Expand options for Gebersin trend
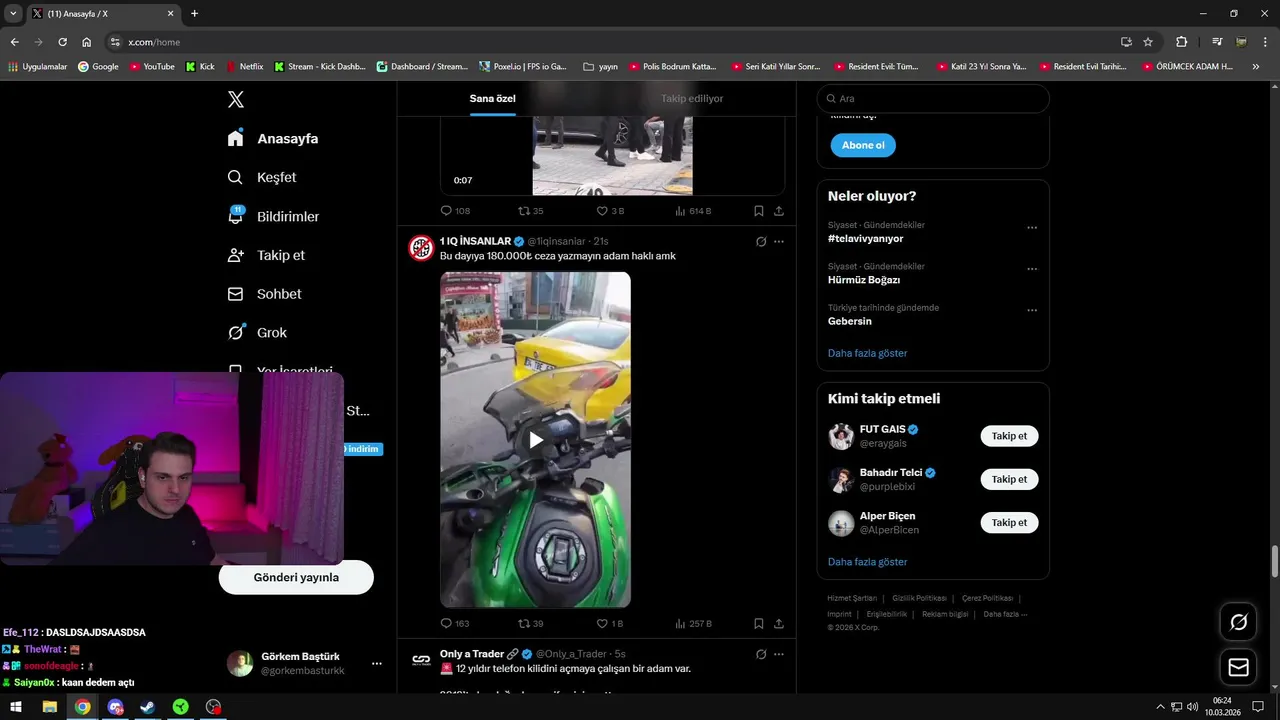Screen dimensions: 1280x720 point(1032,311)
